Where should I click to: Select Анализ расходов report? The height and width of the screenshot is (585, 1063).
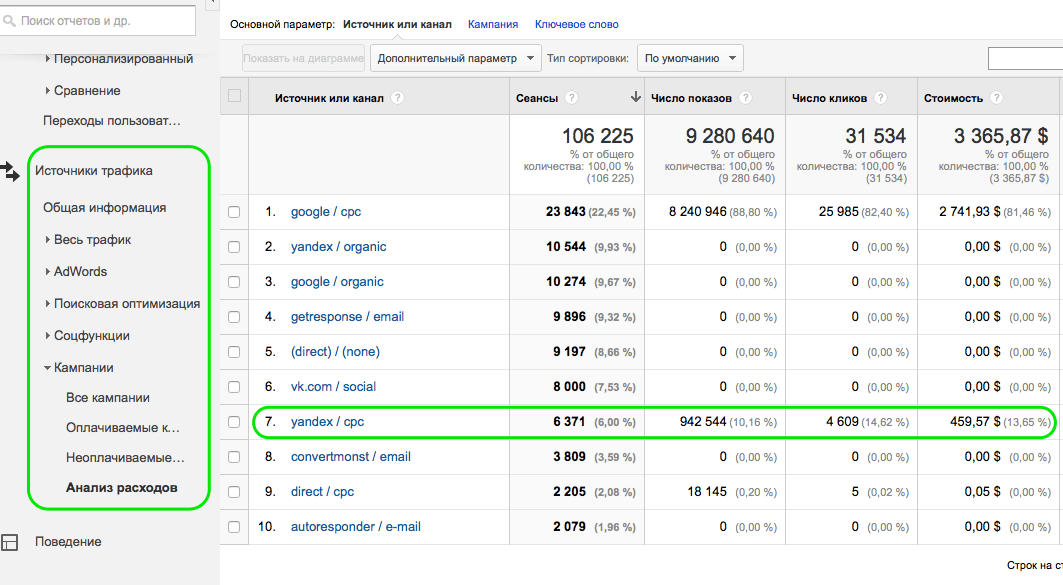[121, 487]
